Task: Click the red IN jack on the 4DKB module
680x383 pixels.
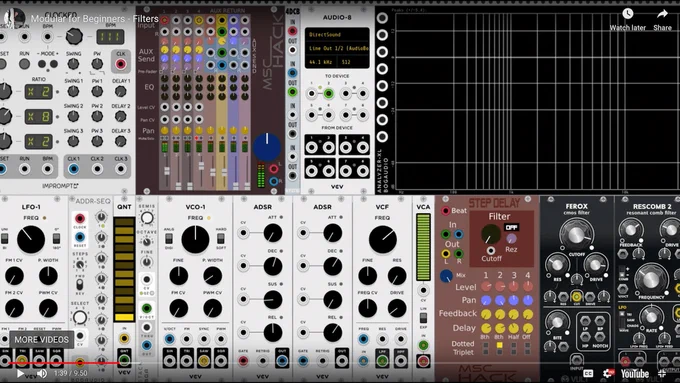Action: point(293,31)
